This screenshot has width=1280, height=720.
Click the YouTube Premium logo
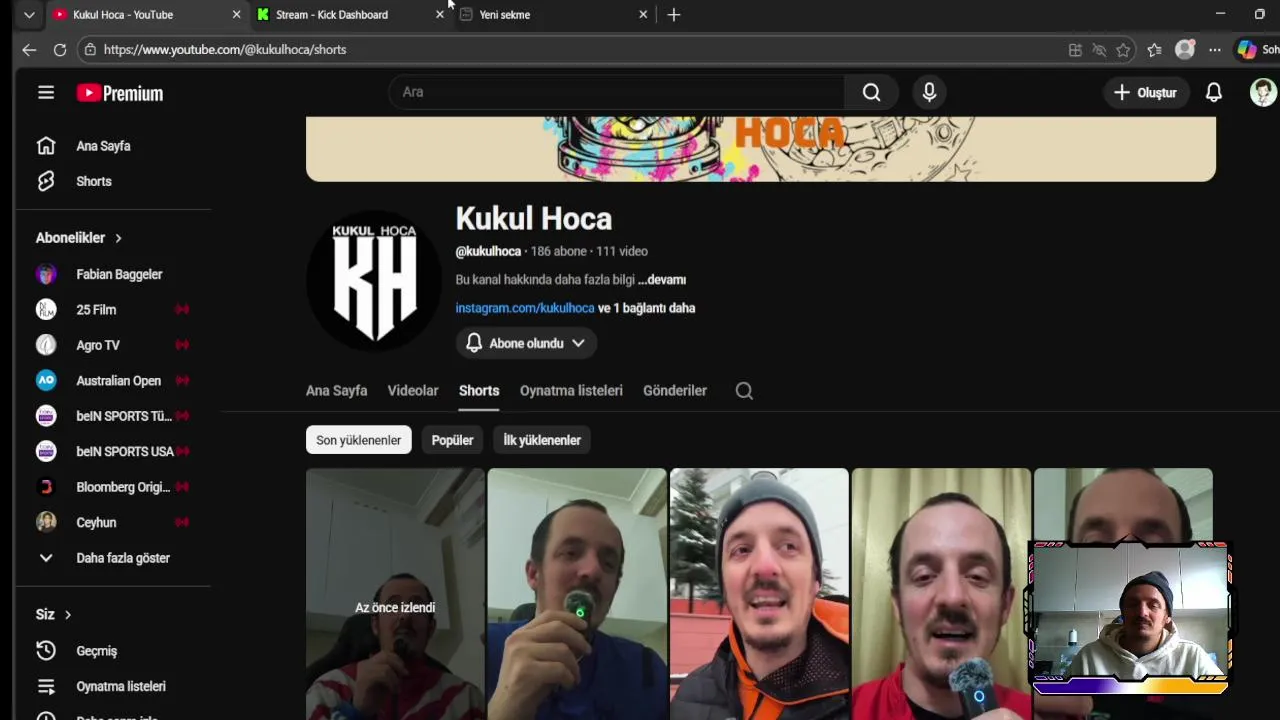click(x=120, y=93)
